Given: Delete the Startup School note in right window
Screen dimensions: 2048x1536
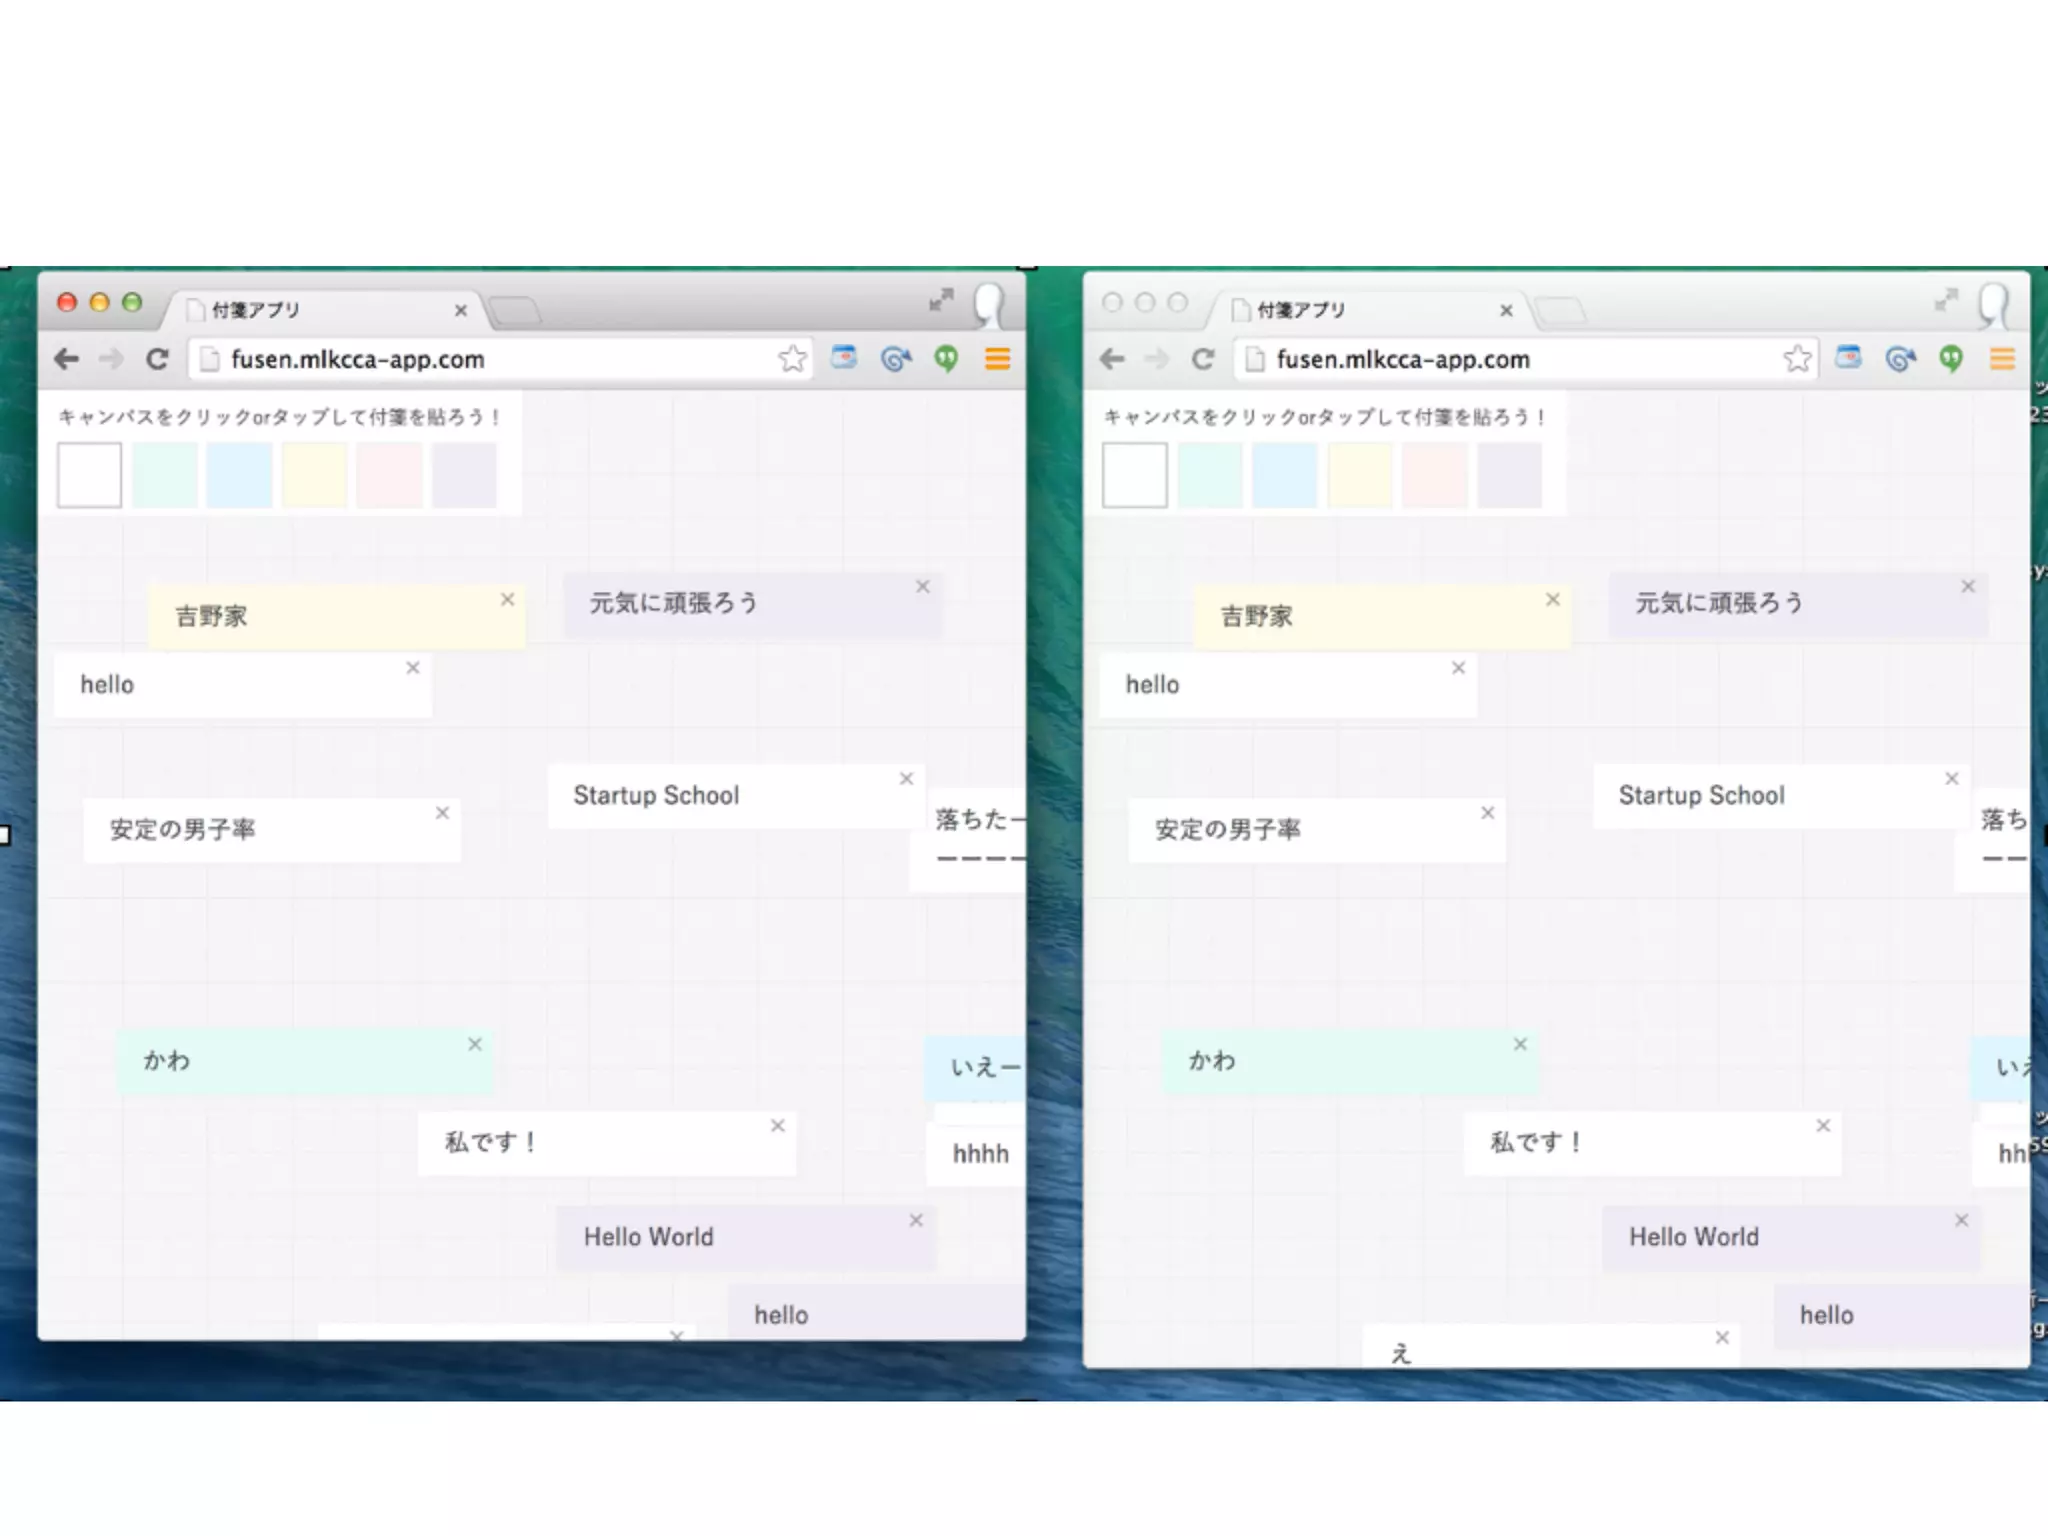Looking at the screenshot, I should [1951, 778].
